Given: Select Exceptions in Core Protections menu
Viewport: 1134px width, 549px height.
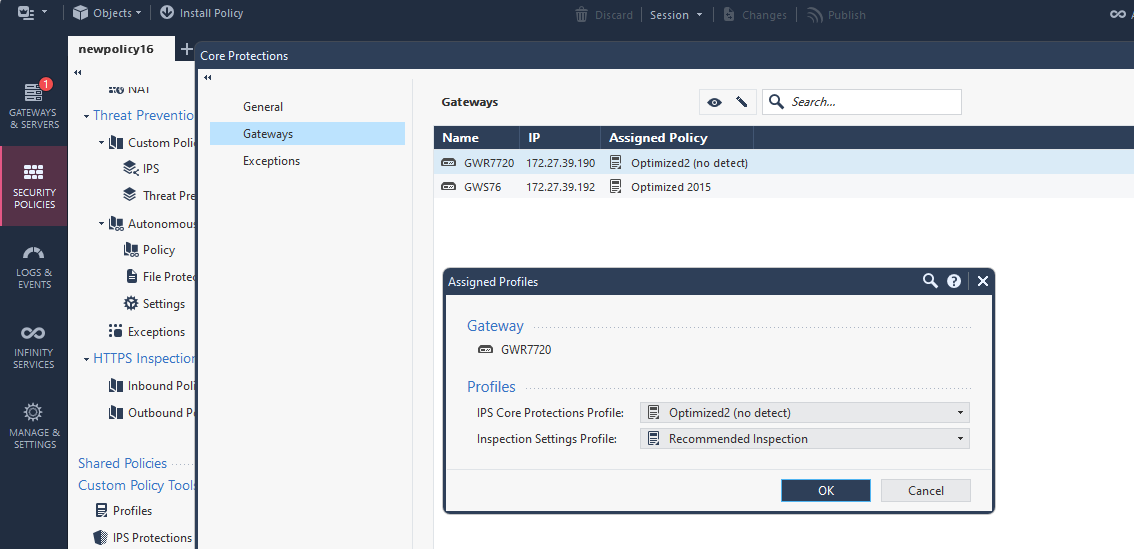Looking at the screenshot, I should [307, 161].
